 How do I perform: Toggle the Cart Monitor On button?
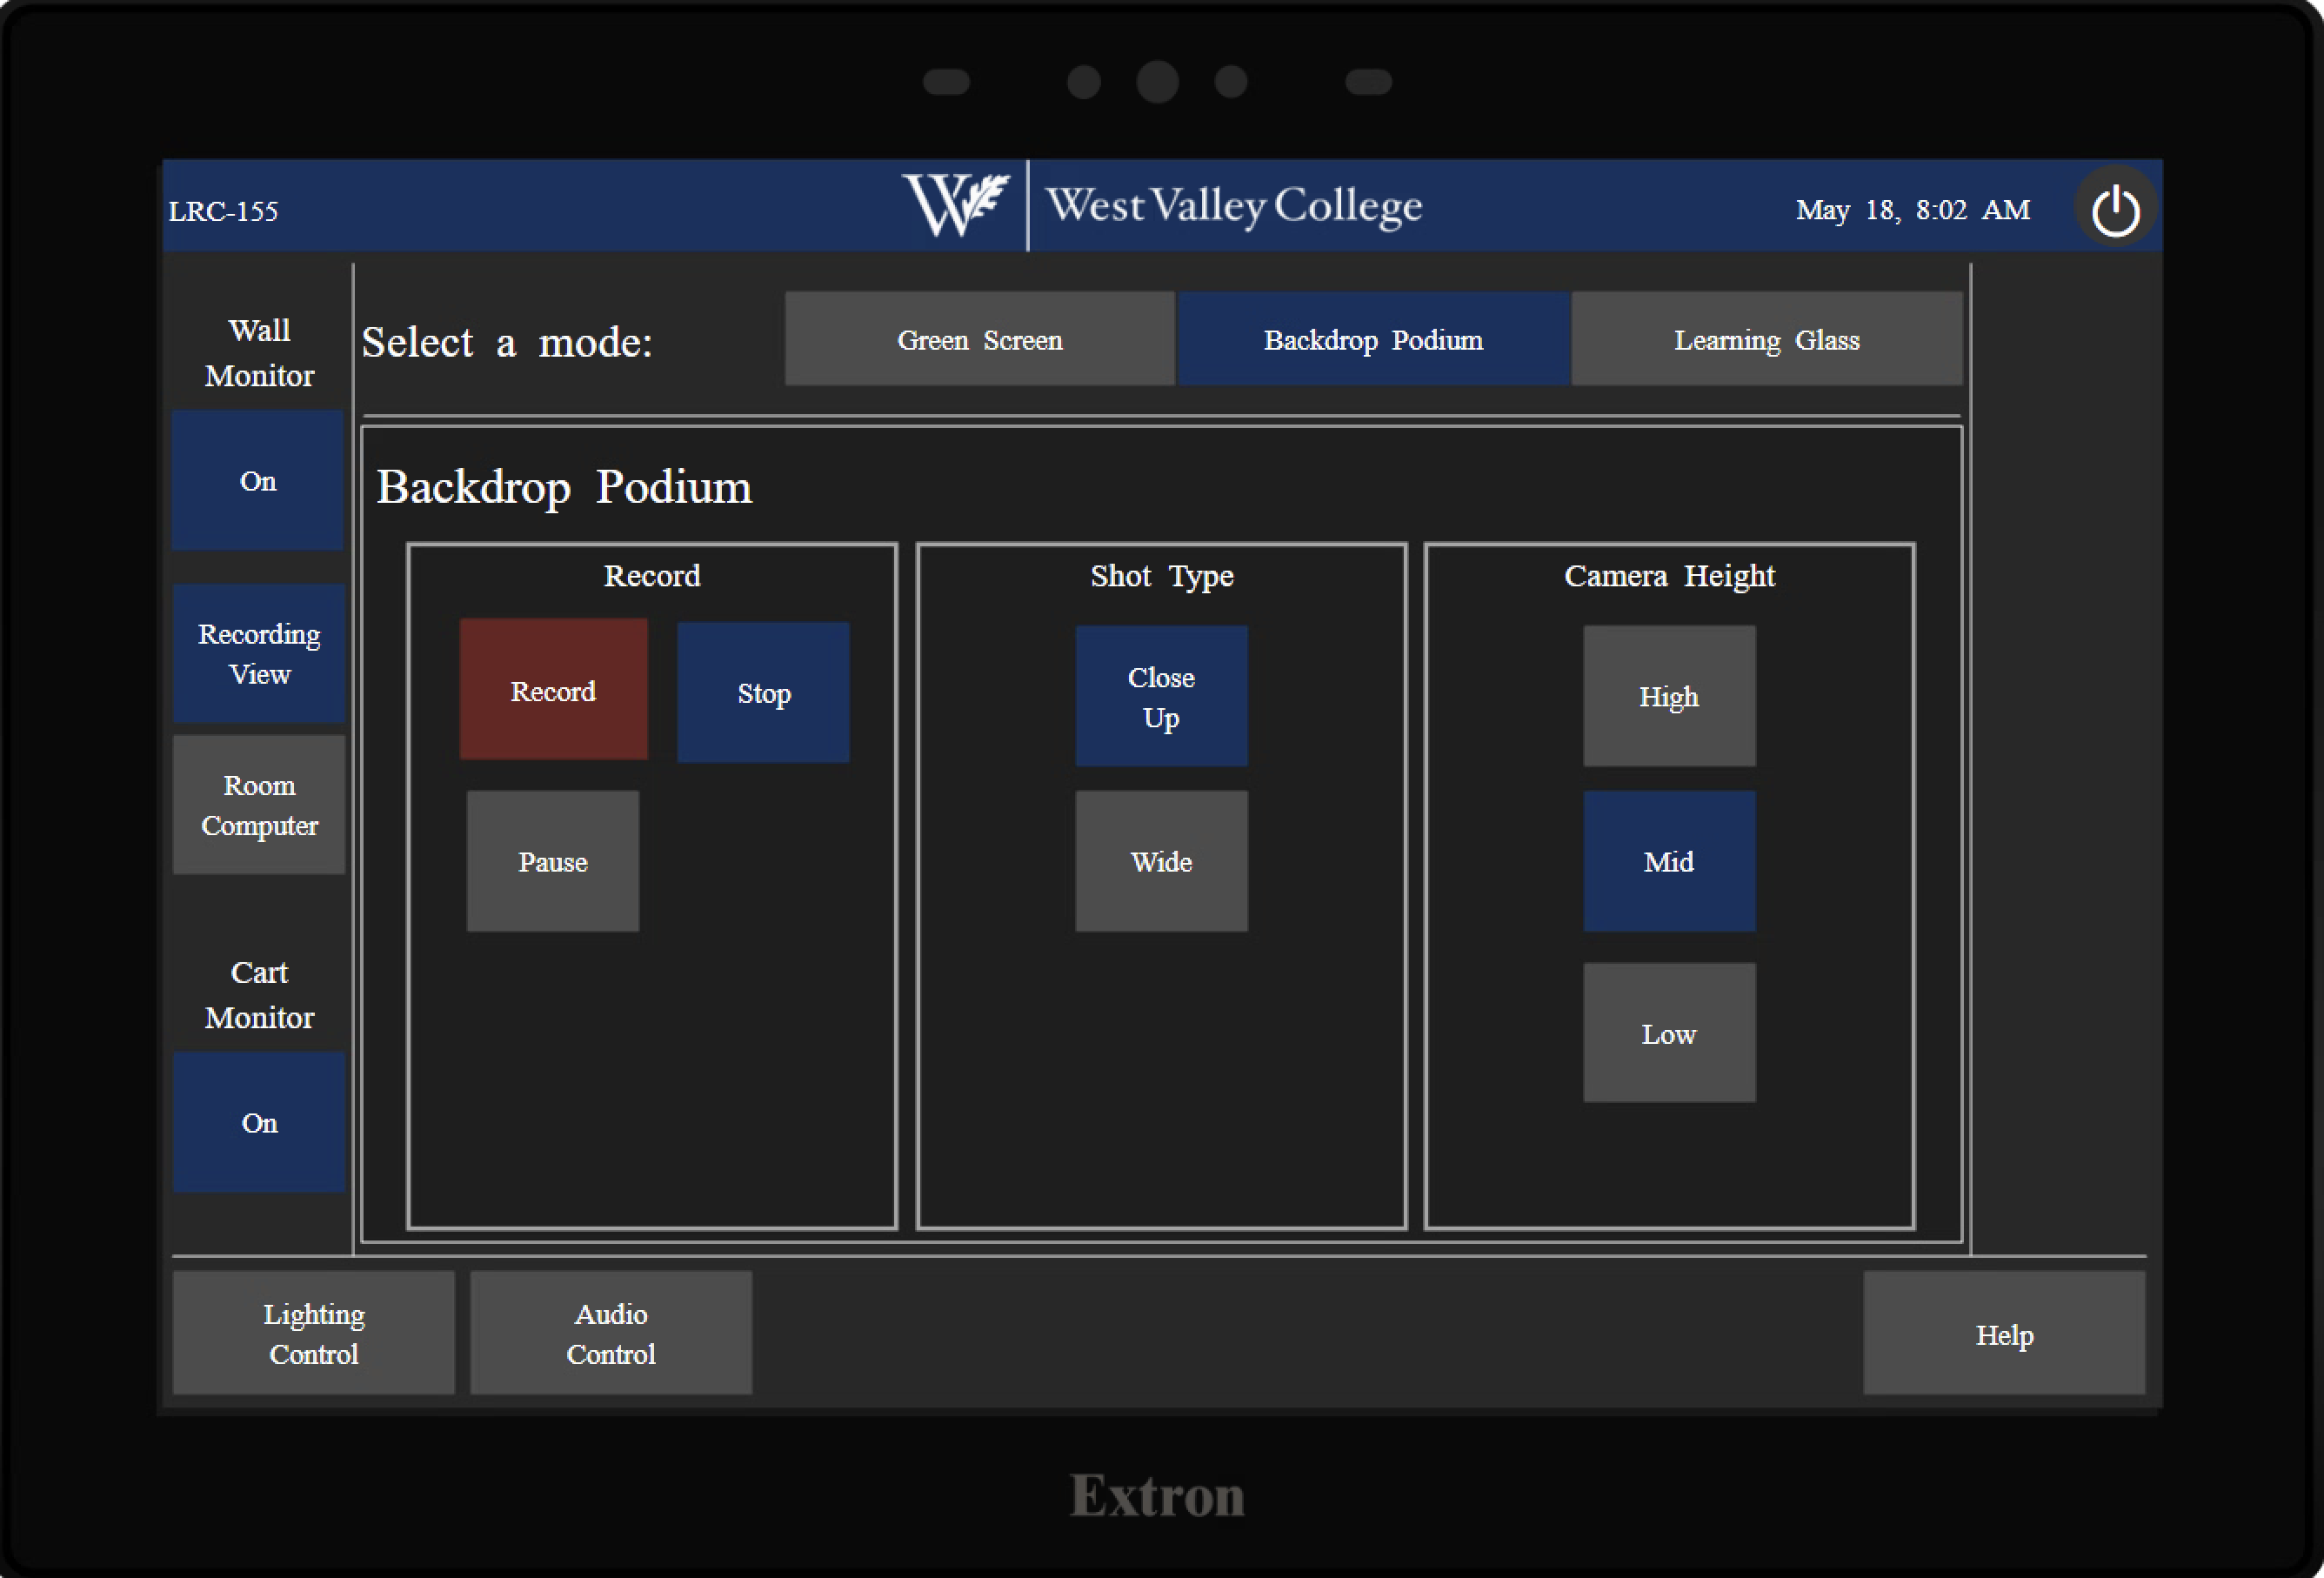coord(259,1122)
